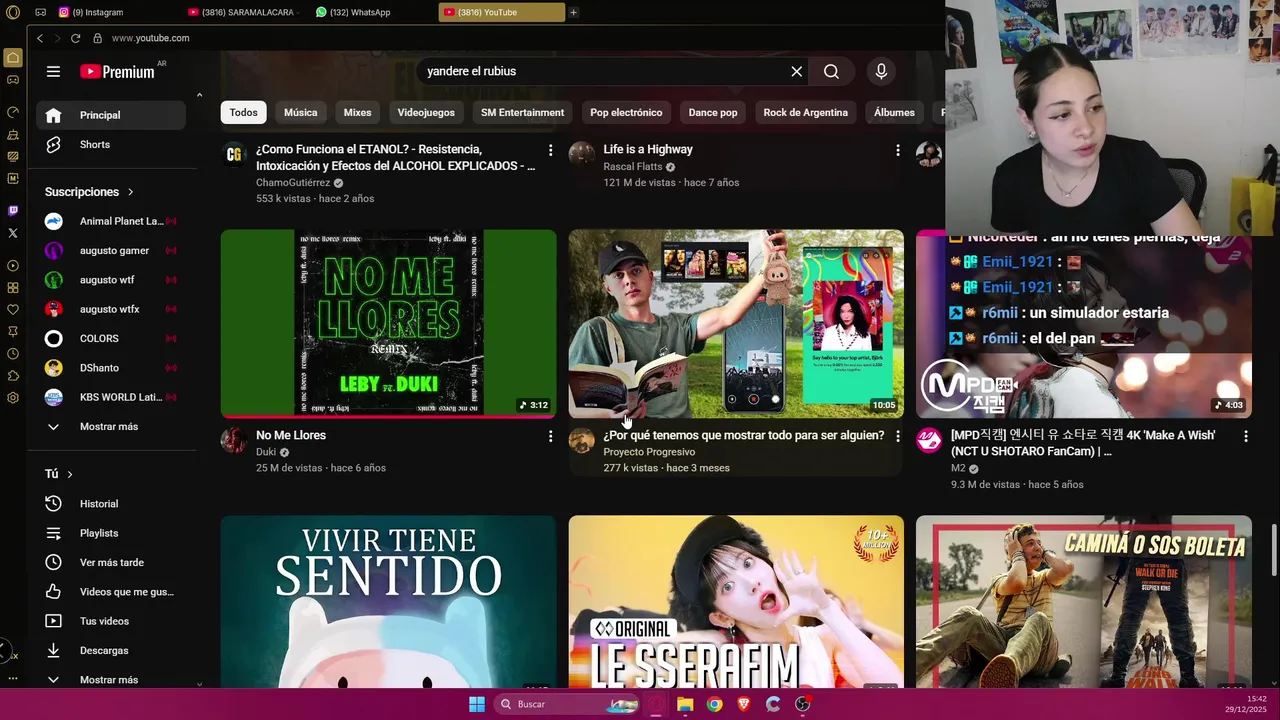Open OBS Studio from the taskbar
This screenshot has height=720, width=1280.
[802, 704]
